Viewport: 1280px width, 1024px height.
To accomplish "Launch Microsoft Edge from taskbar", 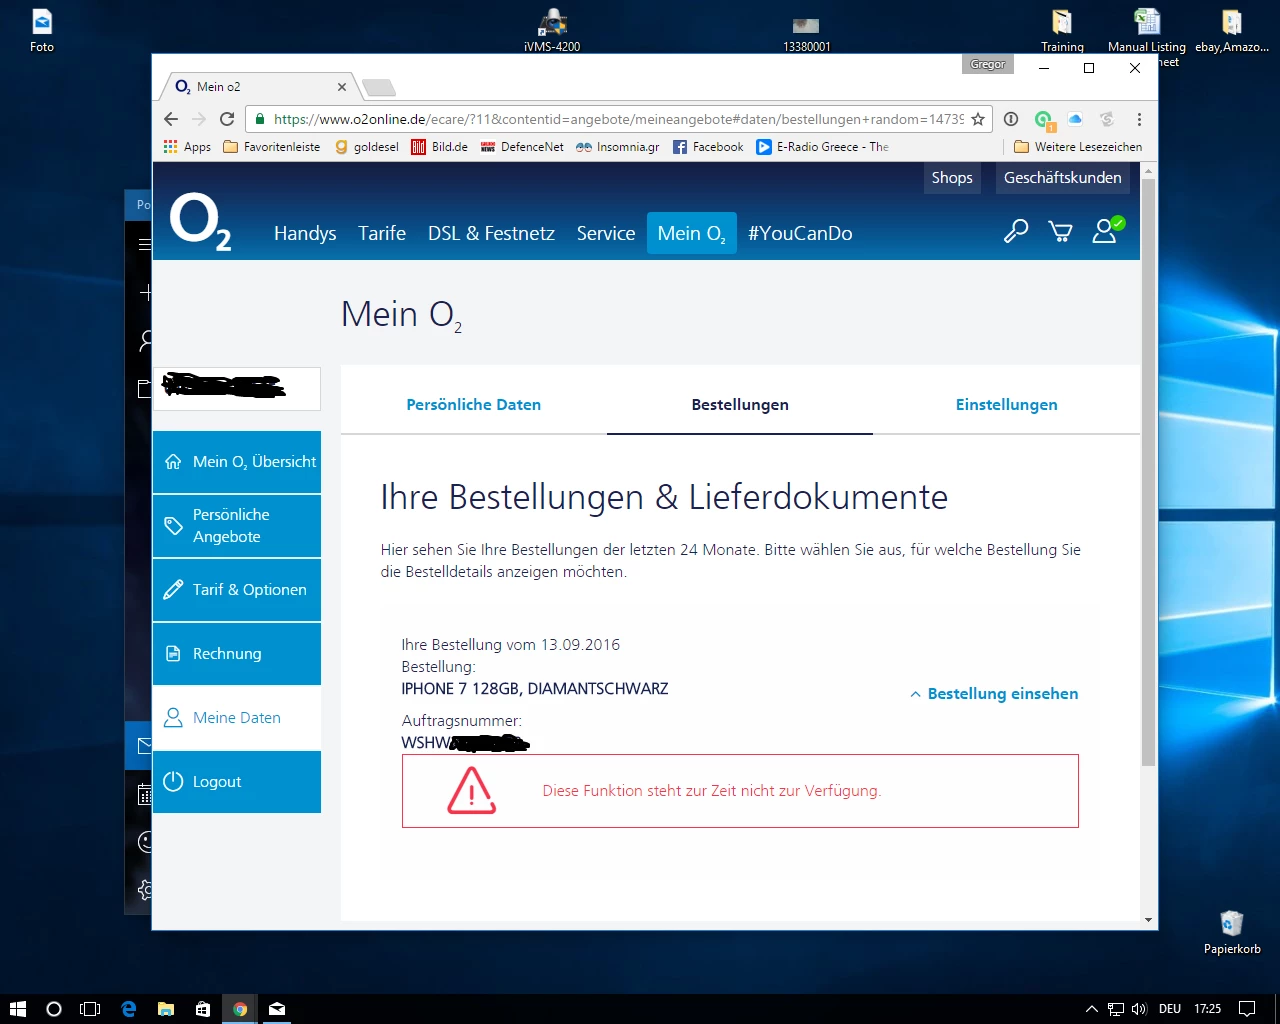I will click(x=129, y=1009).
